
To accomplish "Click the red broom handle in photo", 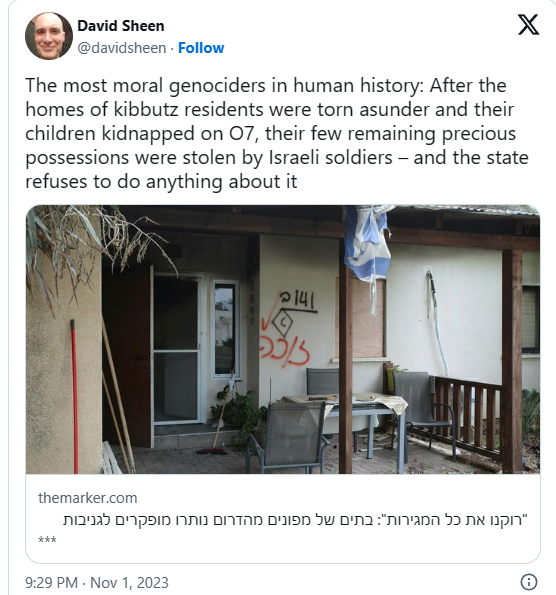I will (x=74, y=396).
